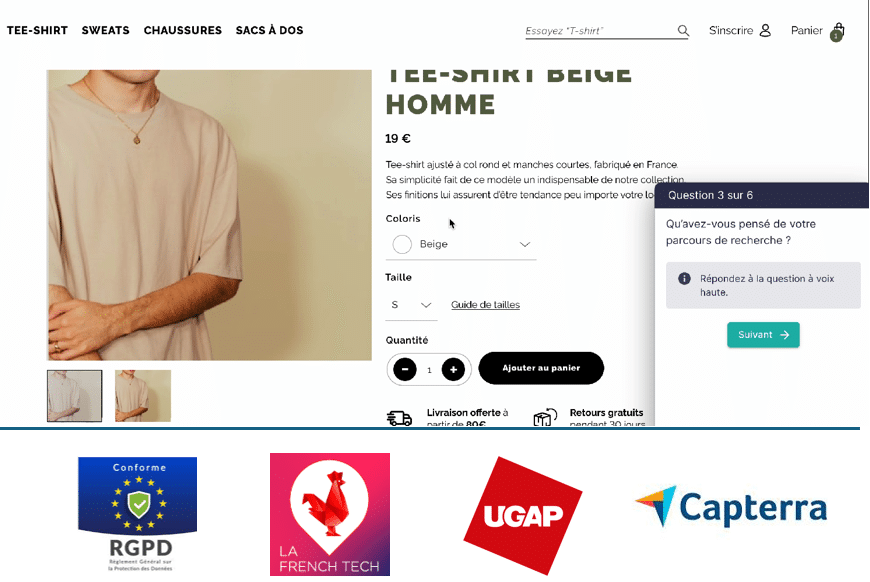Viewport: 870px width, 582px height.
Task: Add product with Ajouter au panier
Action: coord(541,368)
